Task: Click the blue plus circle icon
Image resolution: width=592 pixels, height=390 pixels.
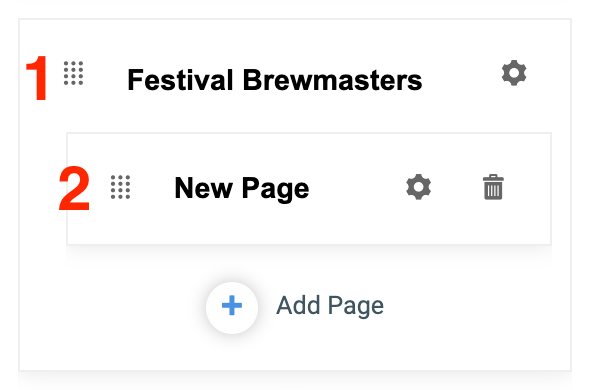Action: (232, 308)
